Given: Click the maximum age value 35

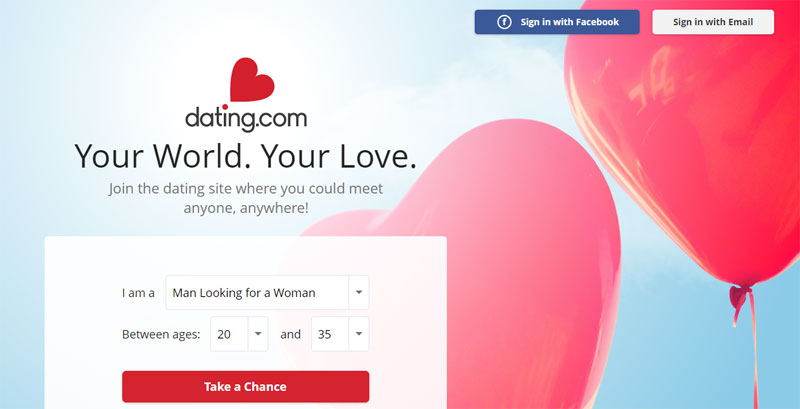Looking at the screenshot, I should [x=324, y=335].
